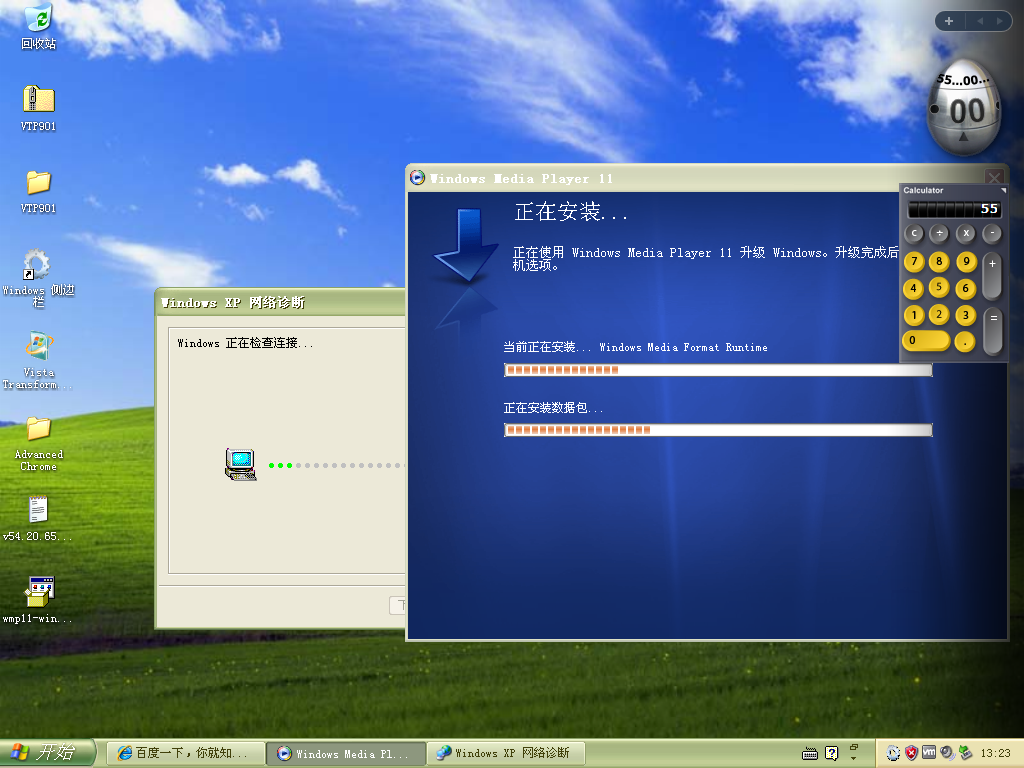The image size is (1024, 768).
Task: Select the wmp11 installer desktop icon
Action: coord(40,592)
